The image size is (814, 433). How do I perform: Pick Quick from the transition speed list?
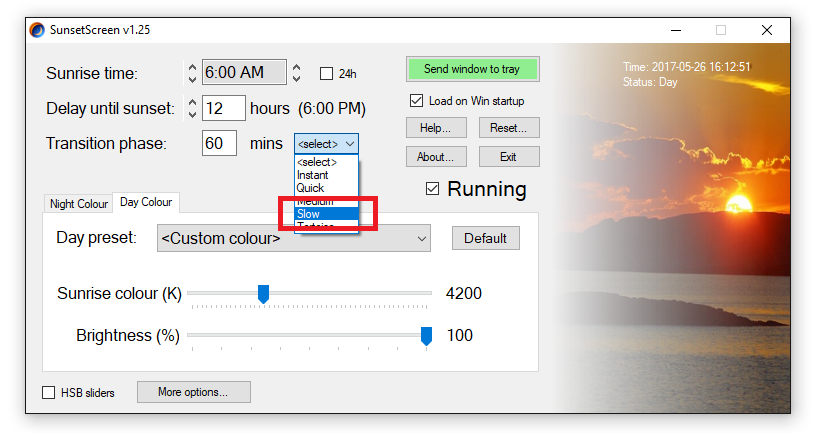tap(326, 188)
